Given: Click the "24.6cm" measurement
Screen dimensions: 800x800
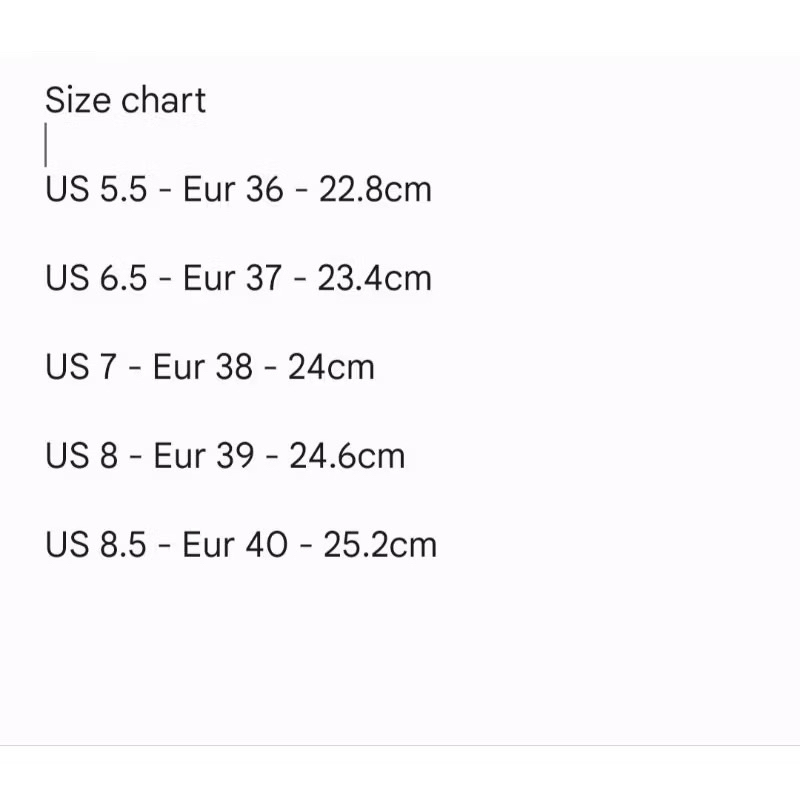Looking at the screenshot, I should pos(347,456).
